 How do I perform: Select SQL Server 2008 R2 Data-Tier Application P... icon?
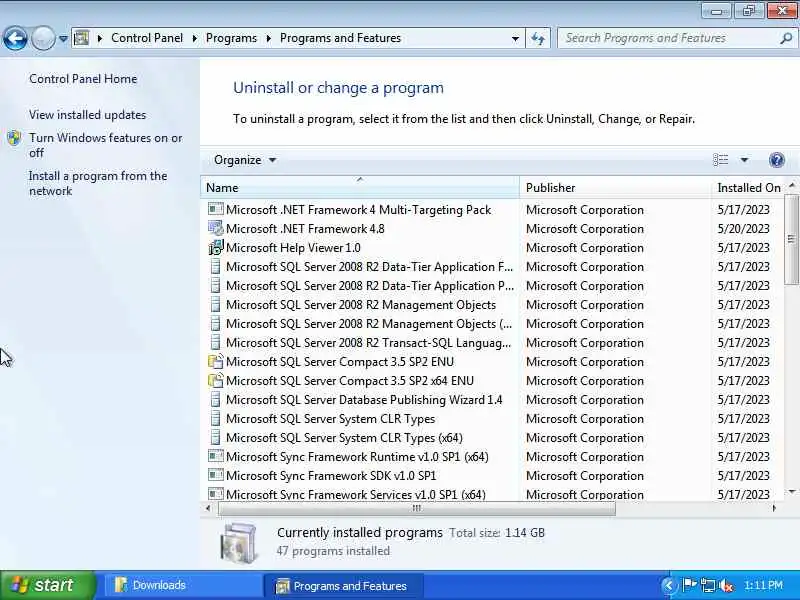pyautogui.click(x=216, y=286)
